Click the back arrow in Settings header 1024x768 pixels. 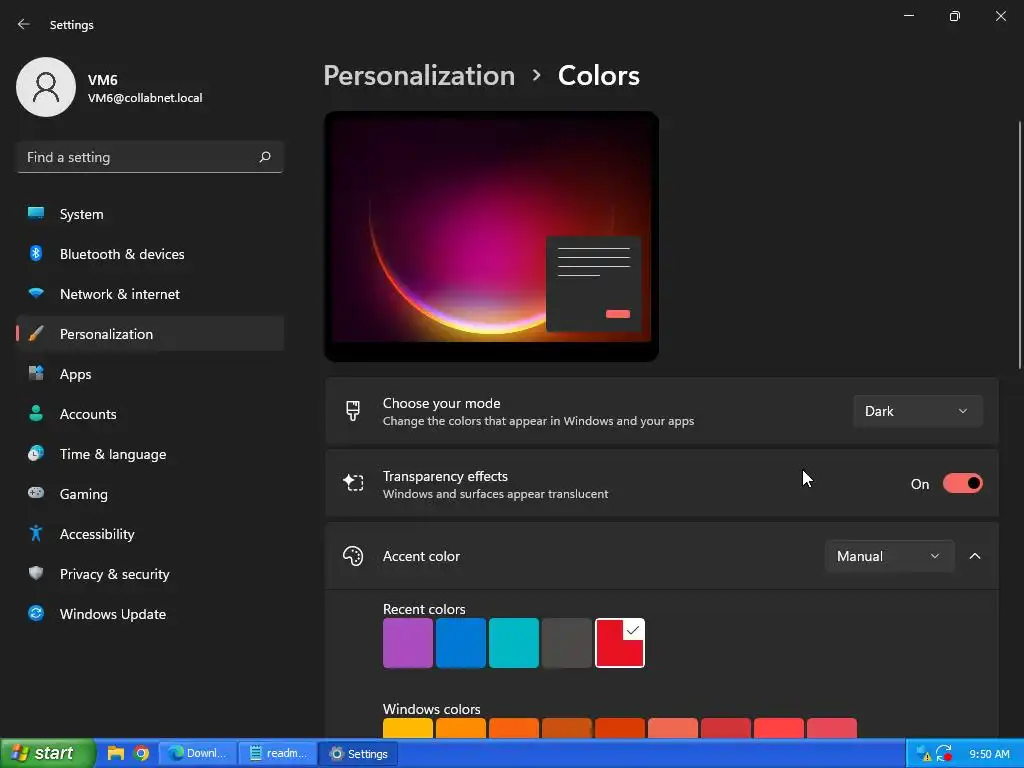[24, 24]
